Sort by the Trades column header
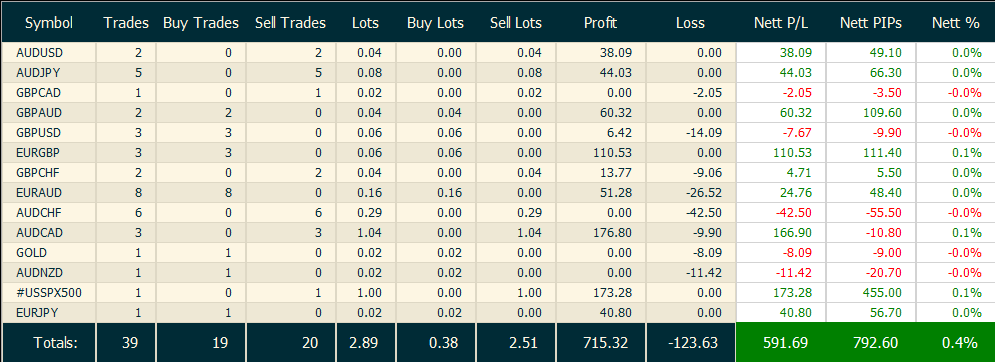The height and width of the screenshot is (362, 995). (x=126, y=23)
